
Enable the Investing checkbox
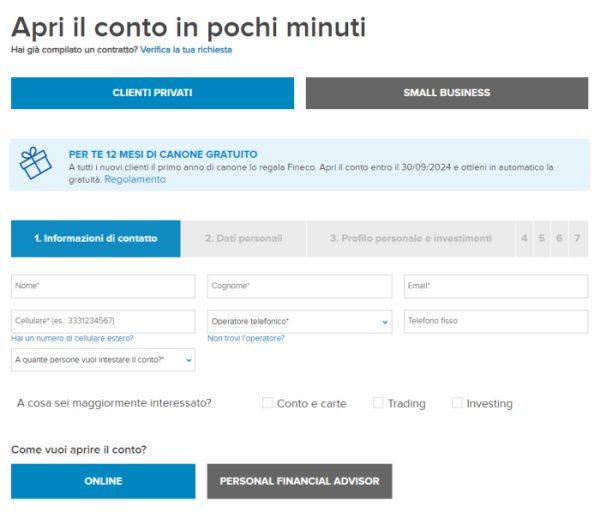click(x=457, y=403)
